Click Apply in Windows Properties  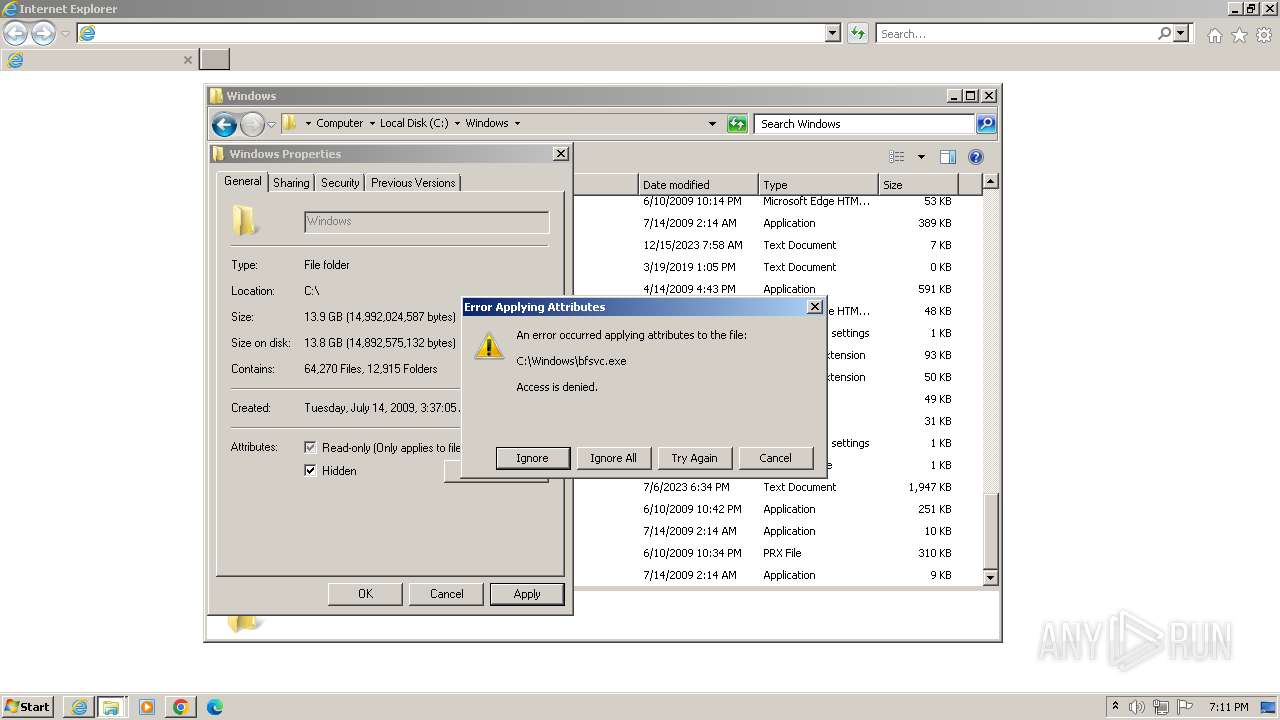click(x=527, y=594)
